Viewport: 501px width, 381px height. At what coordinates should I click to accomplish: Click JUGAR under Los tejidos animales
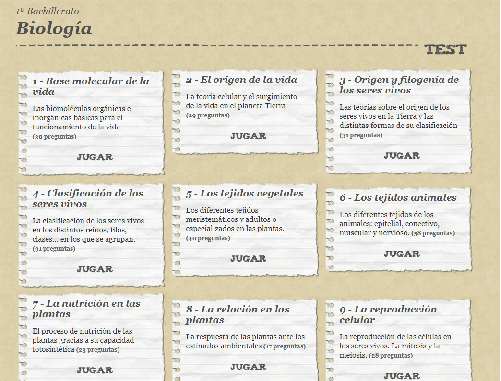coord(402,254)
